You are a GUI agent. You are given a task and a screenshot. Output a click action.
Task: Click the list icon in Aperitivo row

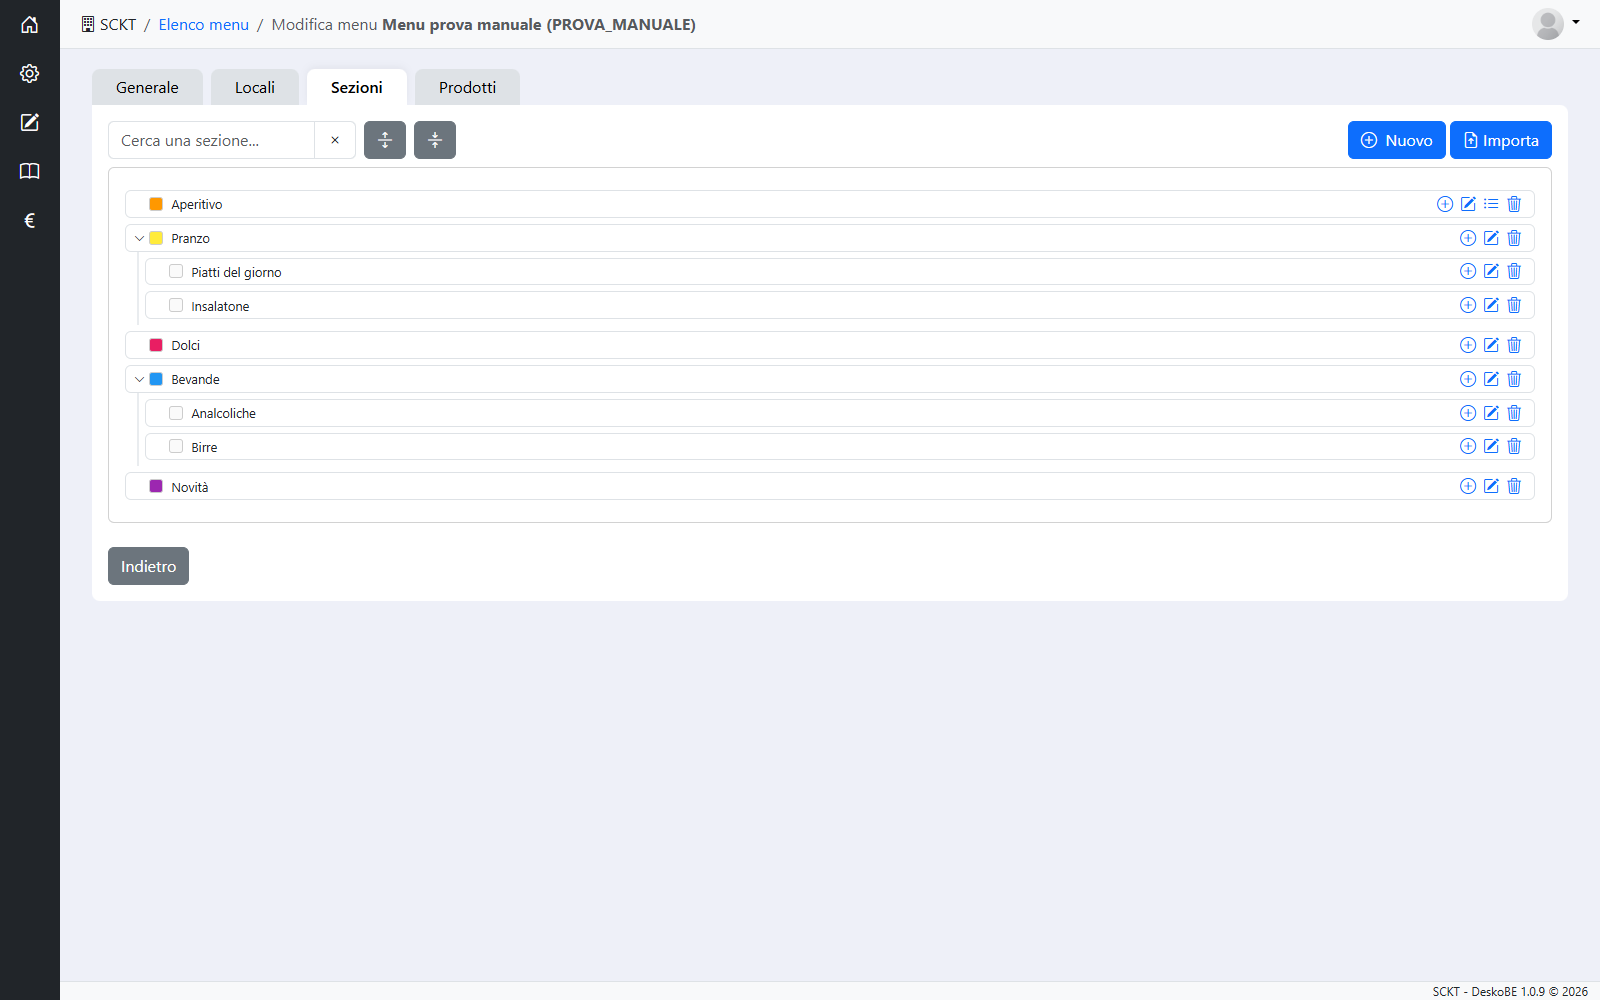[x=1491, y=204]
